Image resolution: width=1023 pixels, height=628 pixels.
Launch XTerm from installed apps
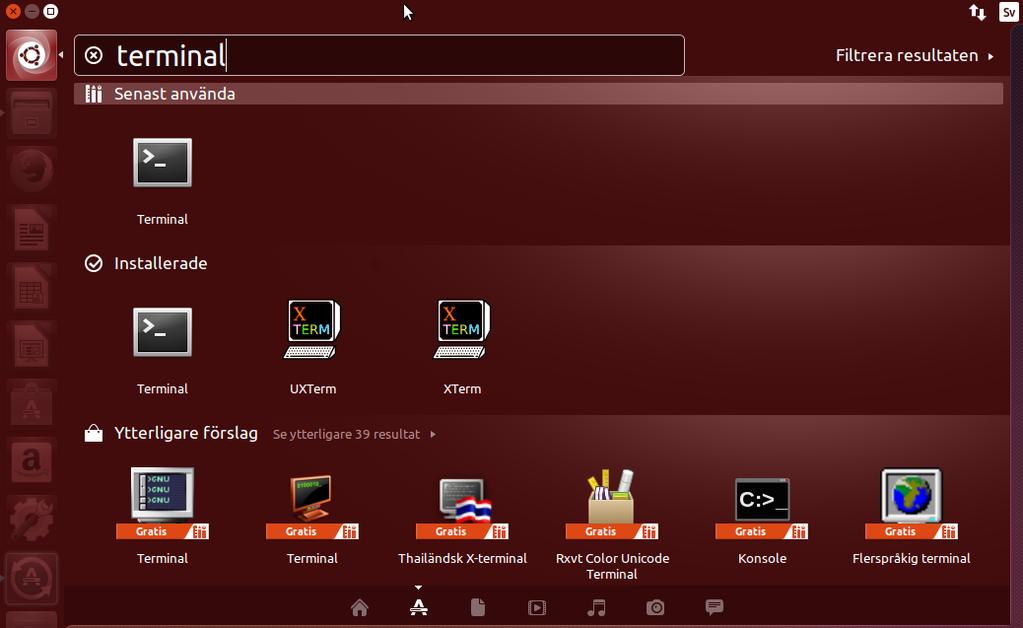[462, 329]
